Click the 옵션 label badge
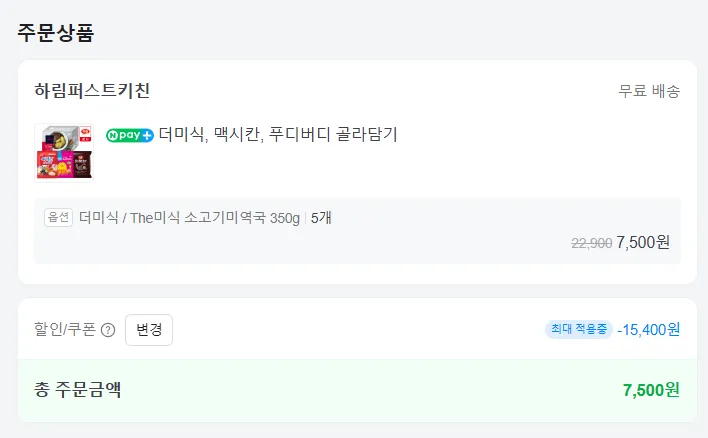The width and height of the screenshot is (708, 438). [x=58, y=217]
